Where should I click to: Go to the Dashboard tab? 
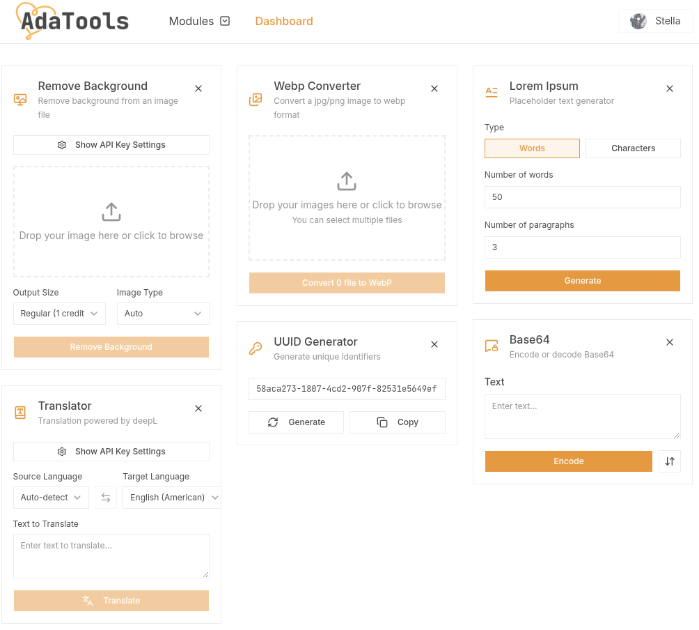[284, 21]
